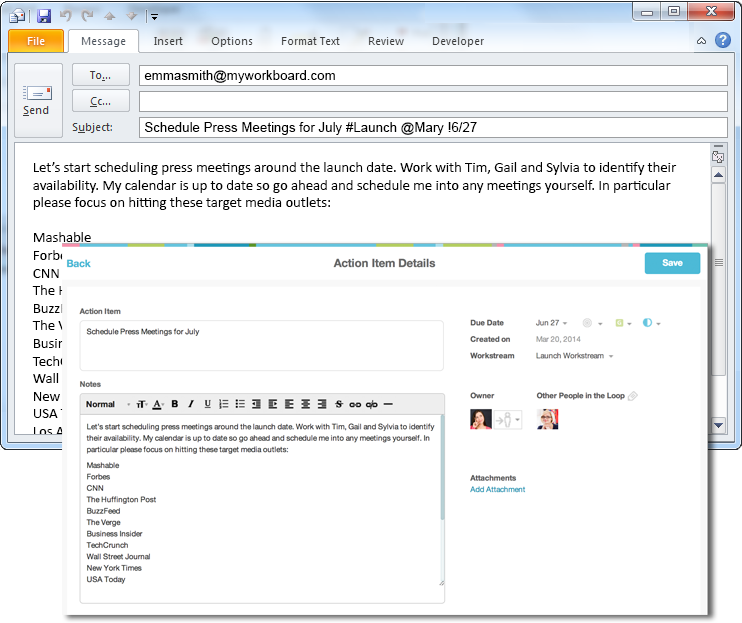This screenshot has height=623, width=742.
Task: Open the File tab
Action: coord(36,41)
